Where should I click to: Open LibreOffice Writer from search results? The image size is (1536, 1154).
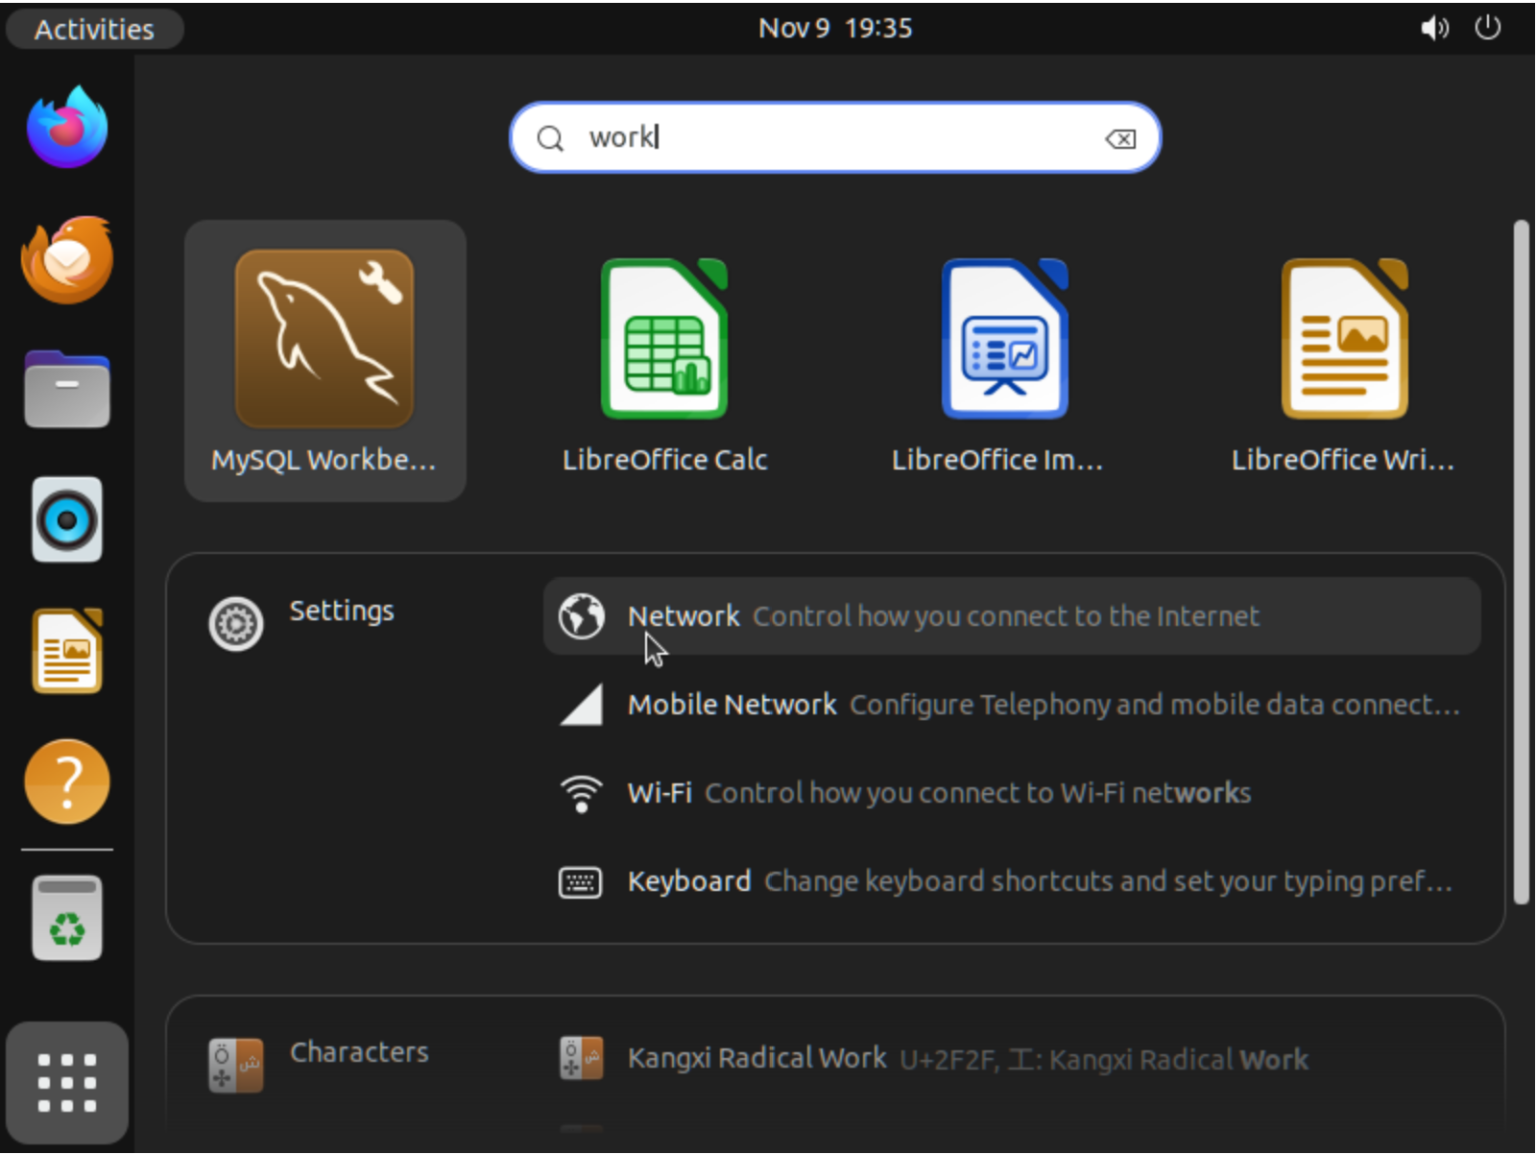point(1343,360)
